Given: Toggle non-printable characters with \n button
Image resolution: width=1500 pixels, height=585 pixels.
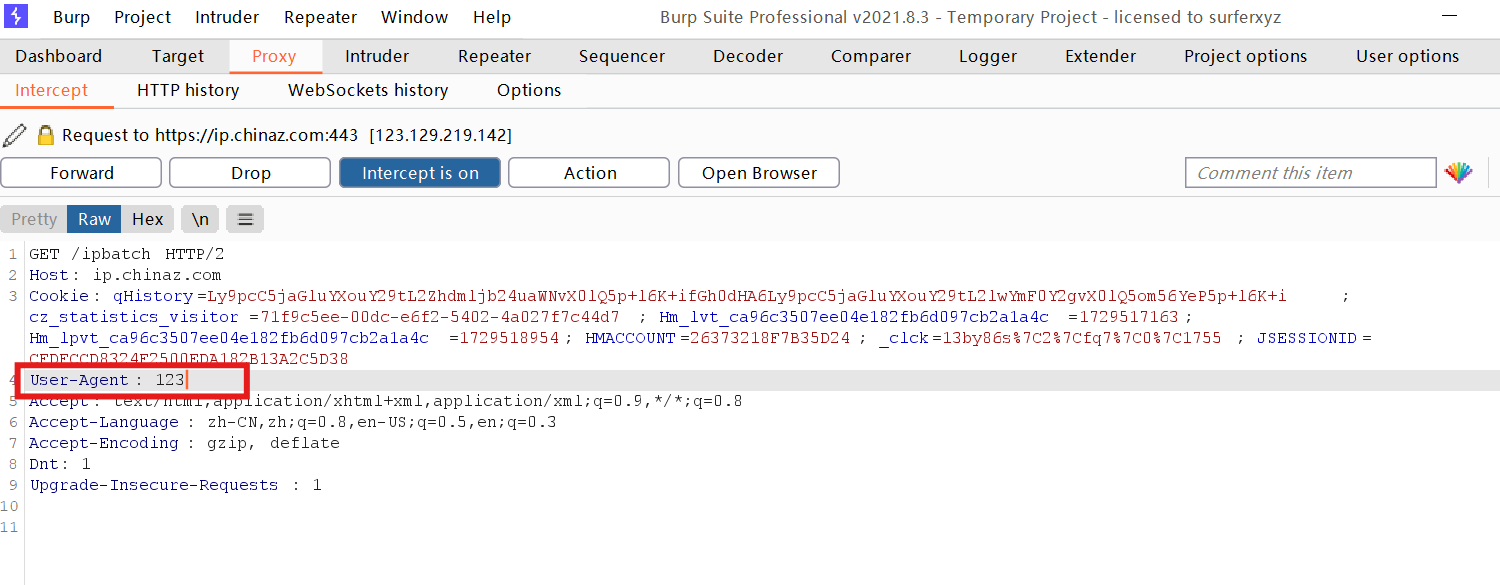Looking at the screenshot, I should click(x=200, y=219).
